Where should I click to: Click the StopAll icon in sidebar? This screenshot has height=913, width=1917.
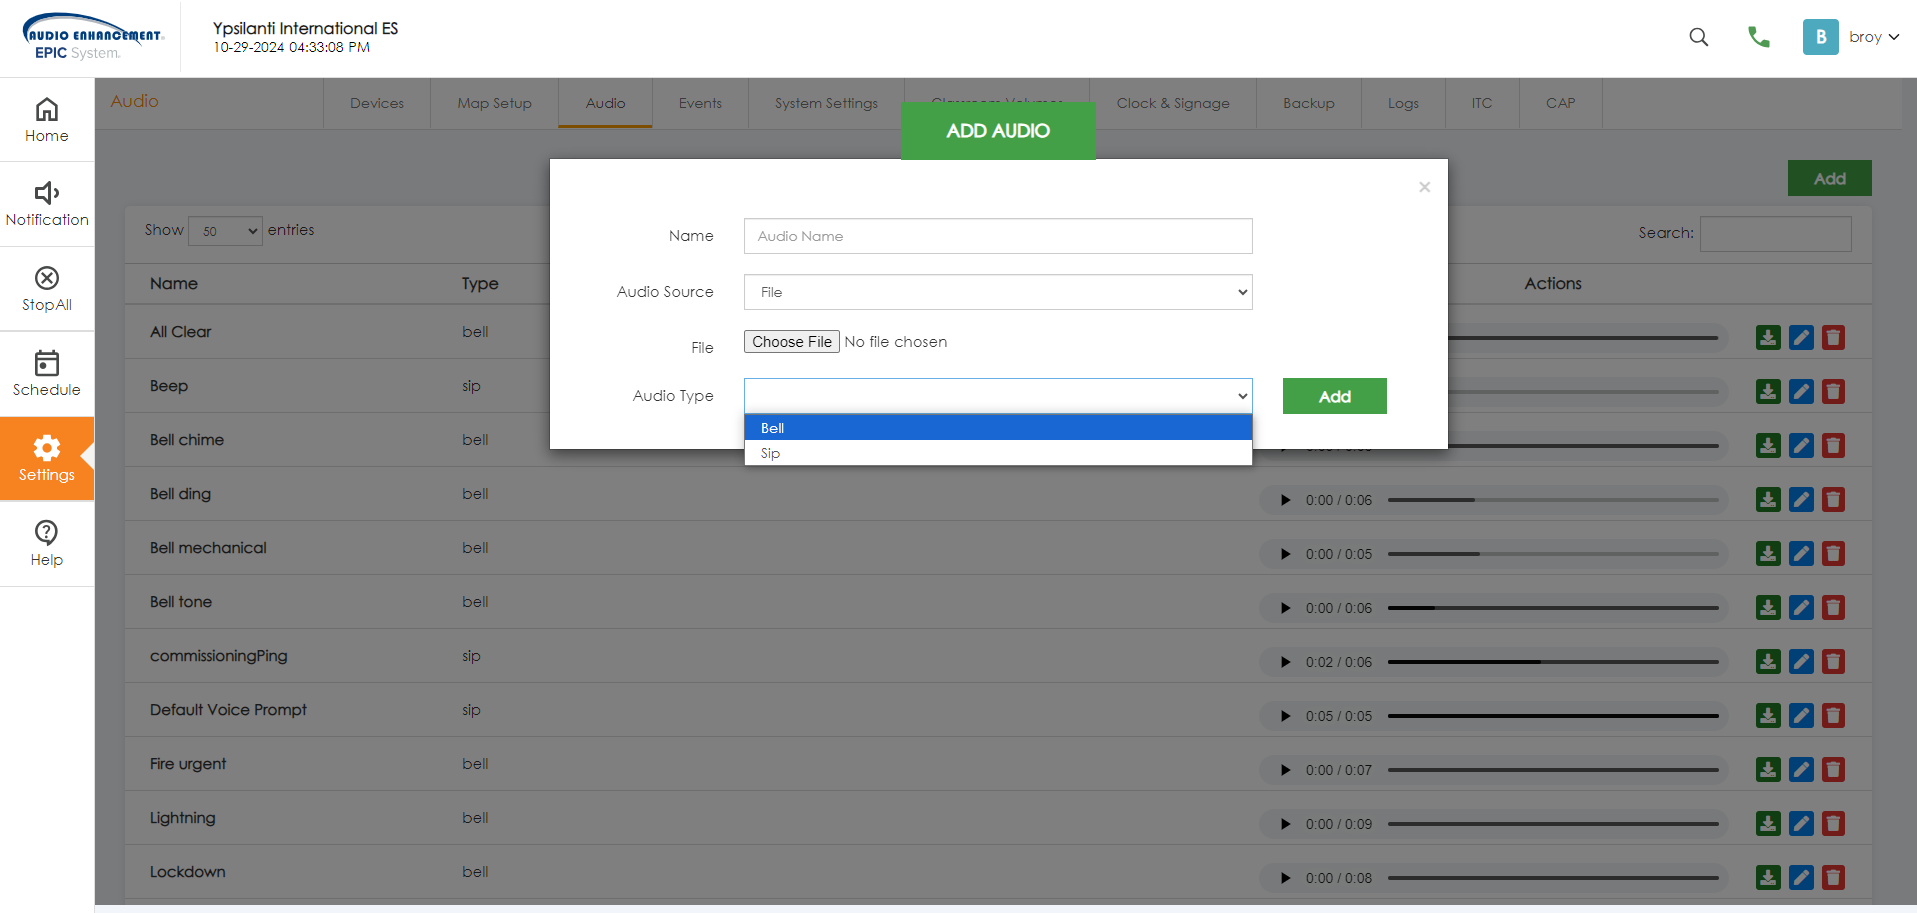(47, 278)
